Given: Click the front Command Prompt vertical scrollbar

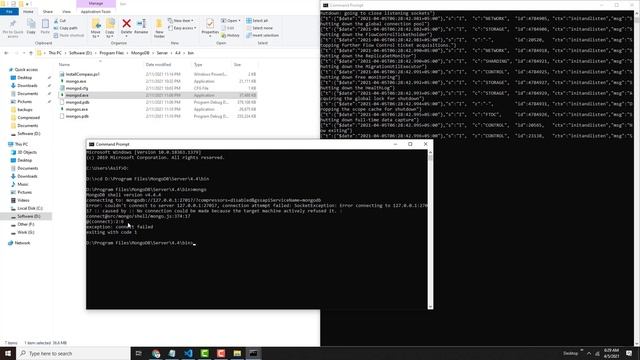Looking at the screenshot, I should [x=430, y=229].
